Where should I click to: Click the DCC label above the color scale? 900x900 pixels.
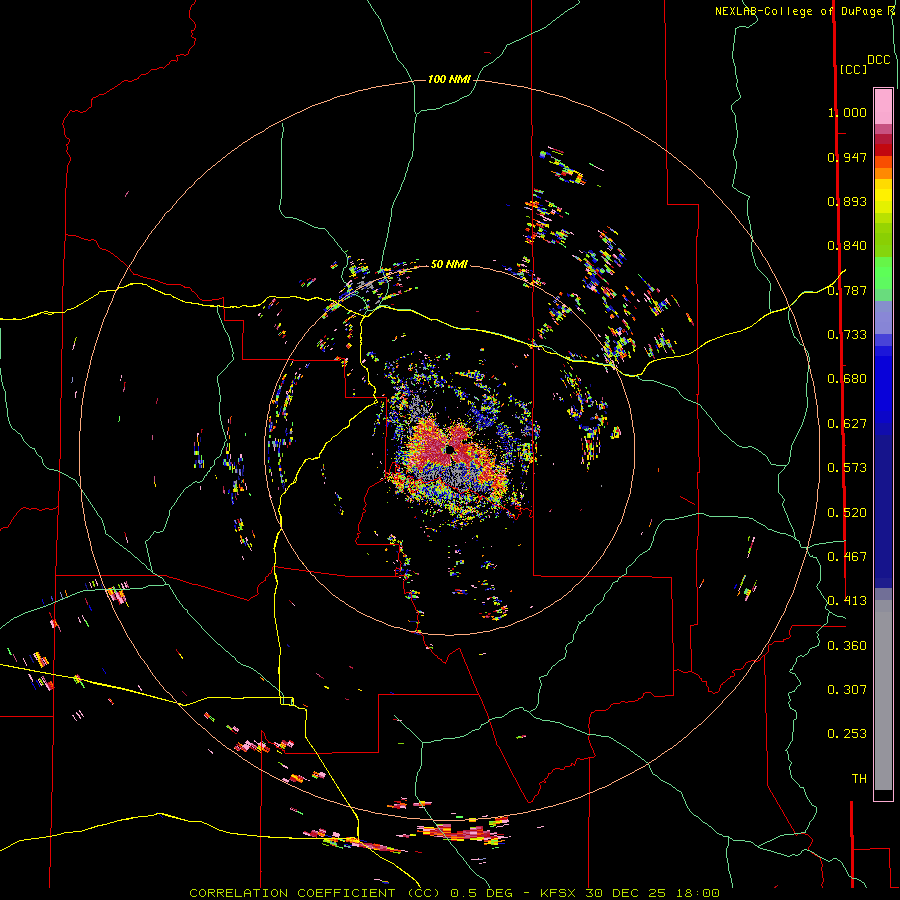pos(878,60)
